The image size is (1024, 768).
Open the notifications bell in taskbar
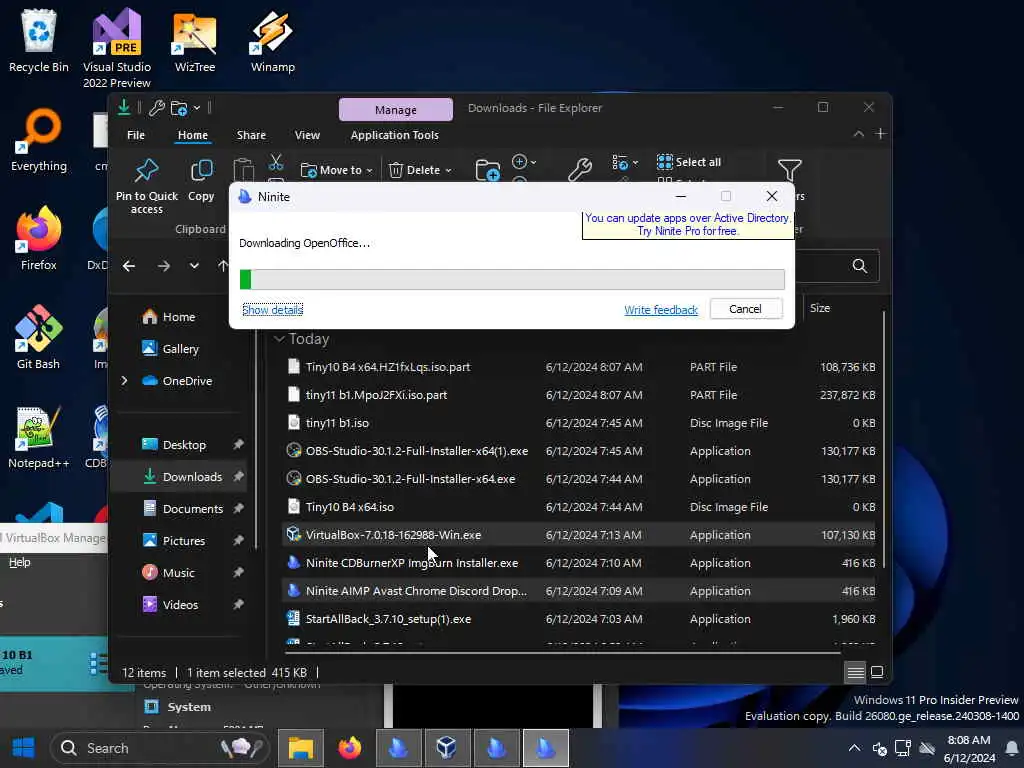[x=1012, y=748]
